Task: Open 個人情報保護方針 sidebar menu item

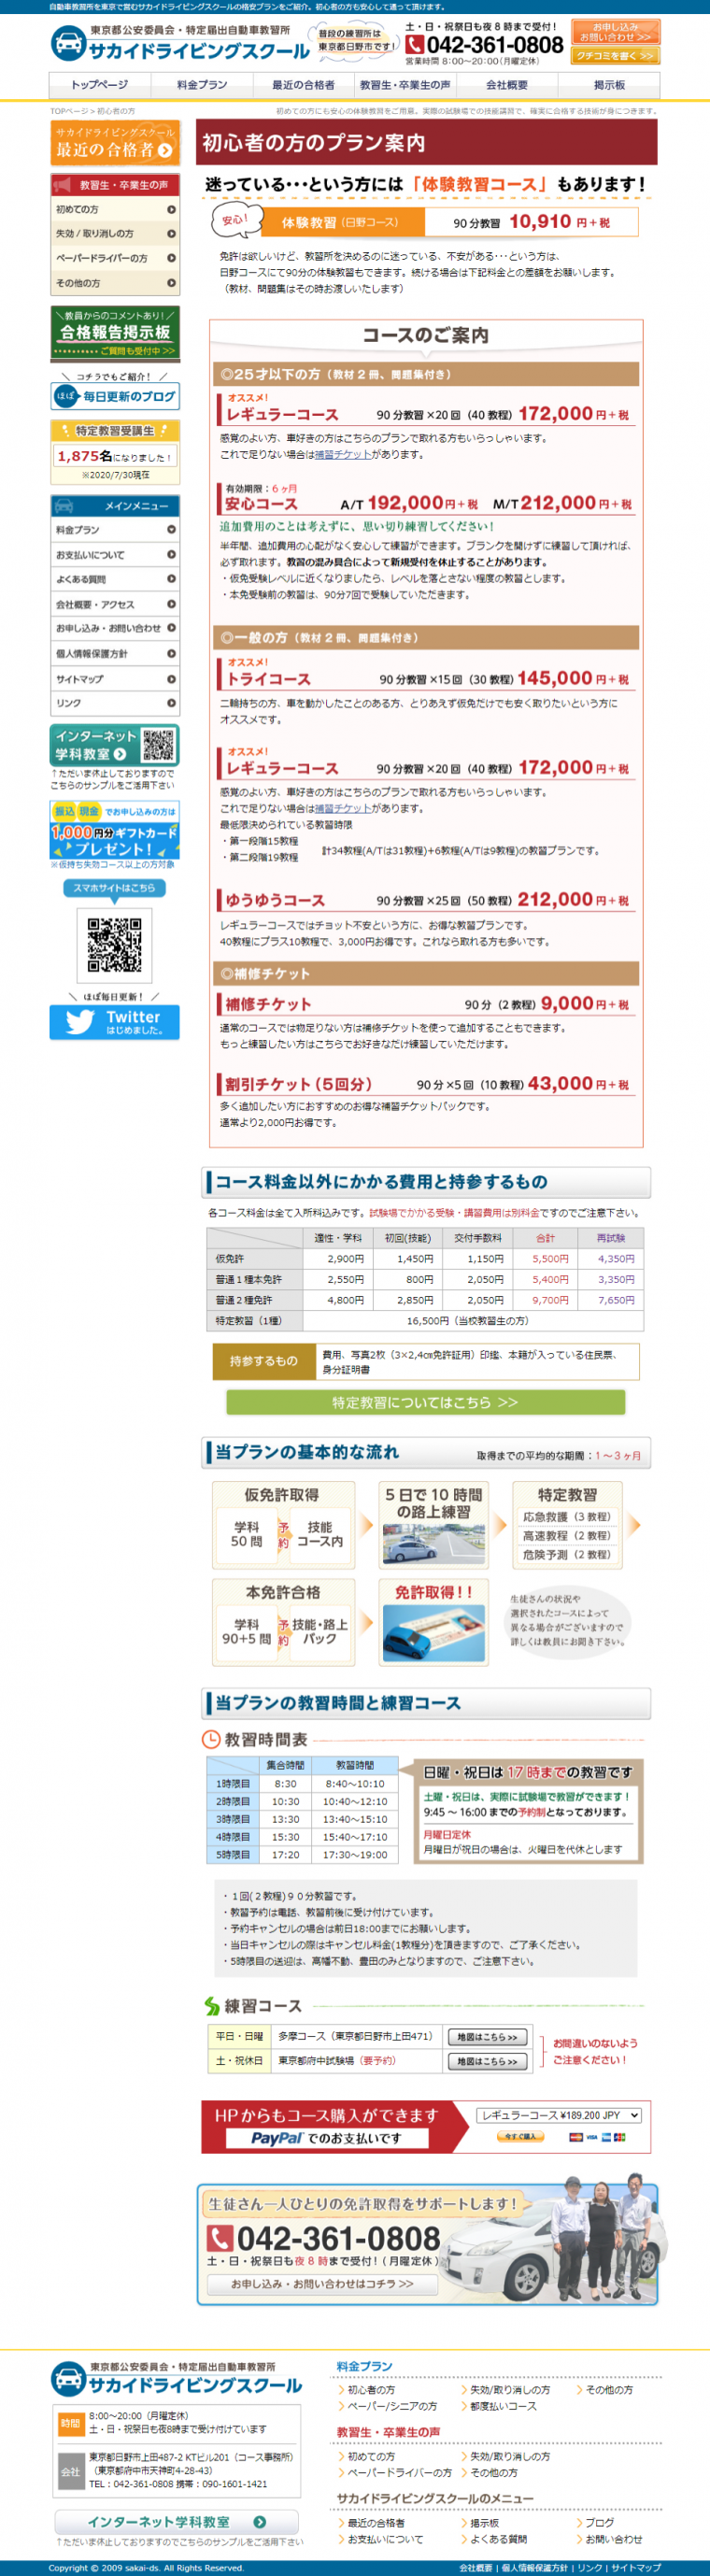Action: (x=114, y=653)
